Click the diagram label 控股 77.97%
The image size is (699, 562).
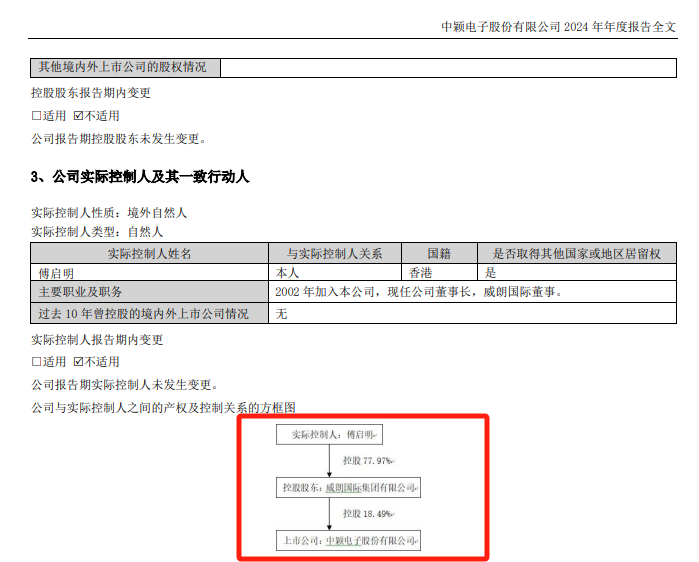coord(368,460)
